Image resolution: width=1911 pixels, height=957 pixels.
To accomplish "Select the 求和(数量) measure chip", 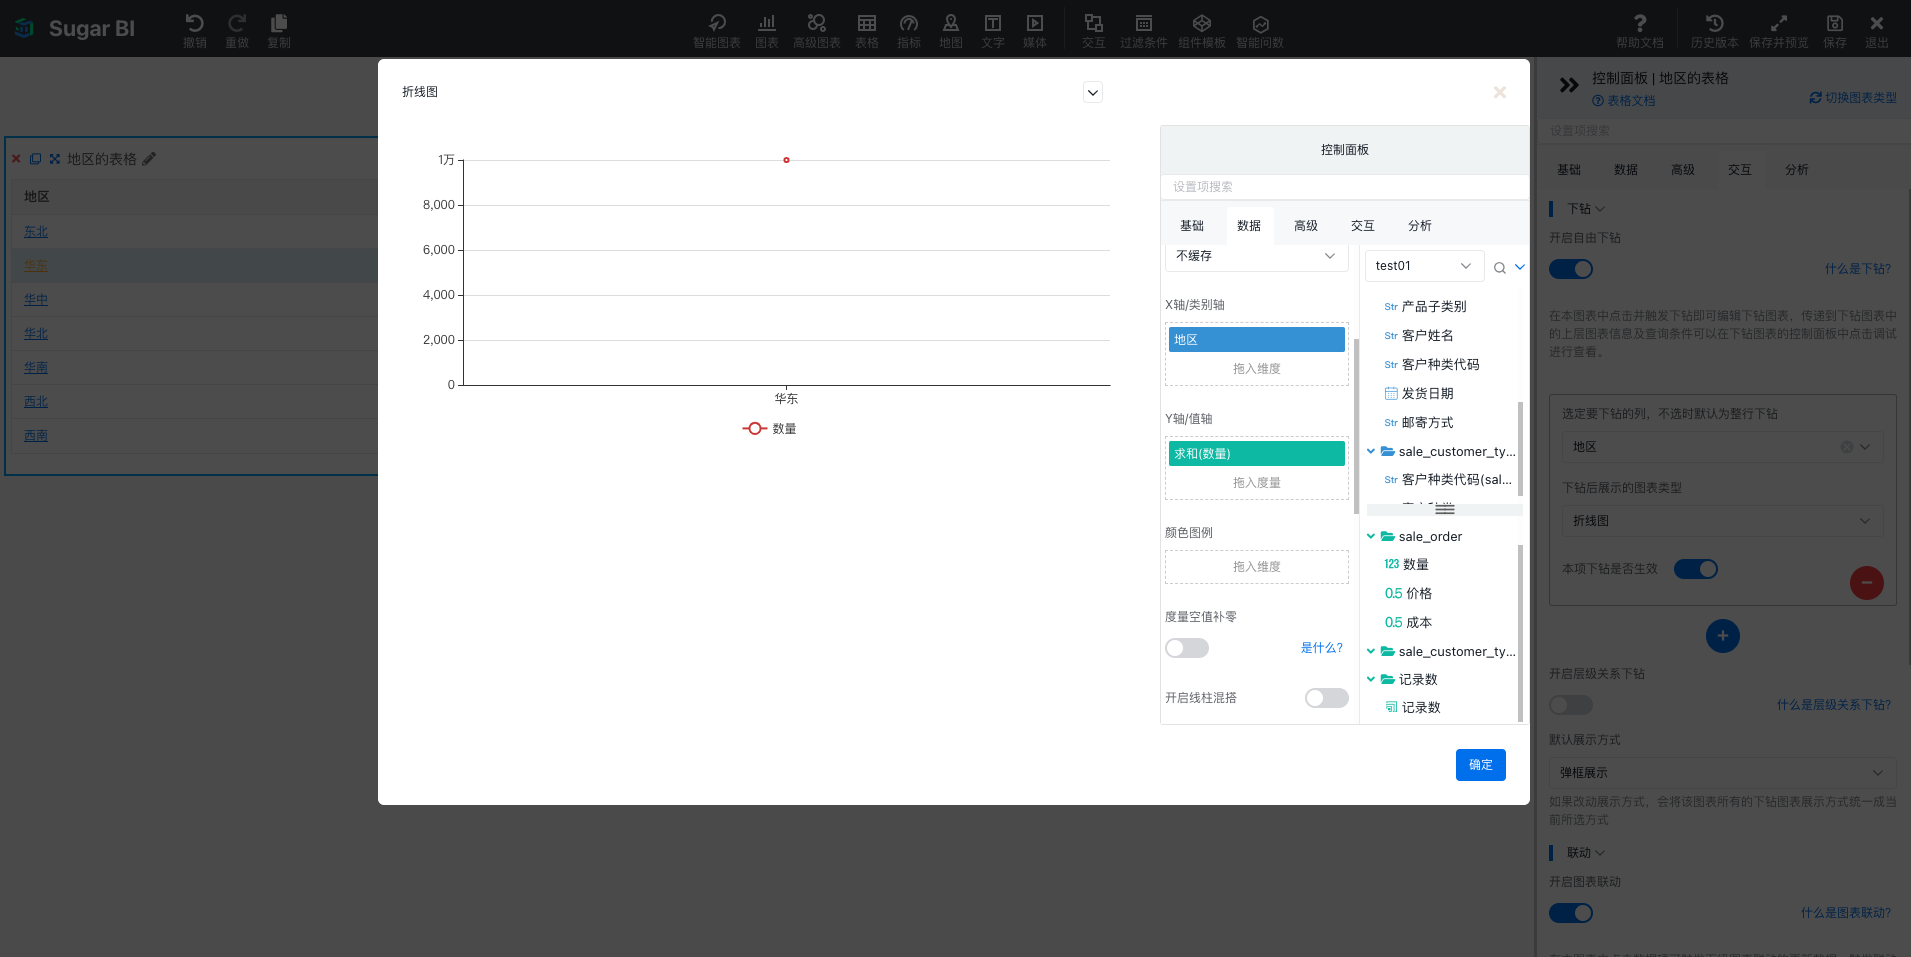I will [x=1257, y=454].
